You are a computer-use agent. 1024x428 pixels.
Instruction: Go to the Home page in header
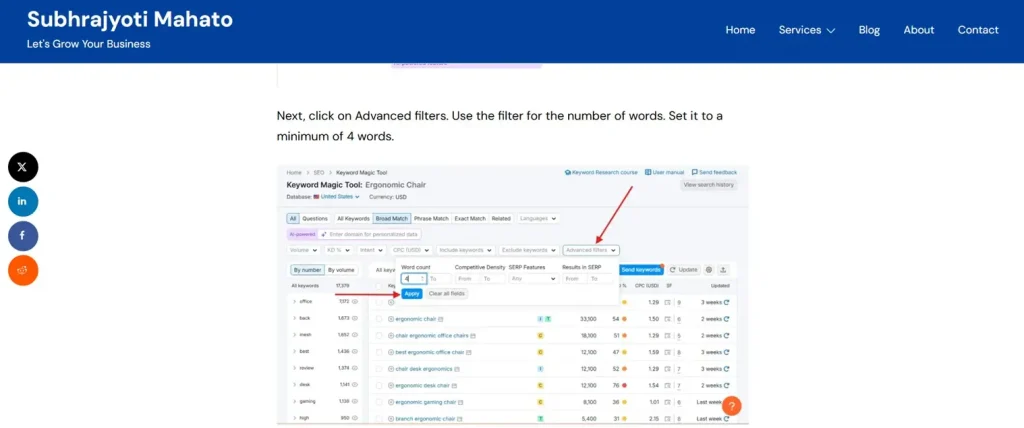[x=741, y=30]
